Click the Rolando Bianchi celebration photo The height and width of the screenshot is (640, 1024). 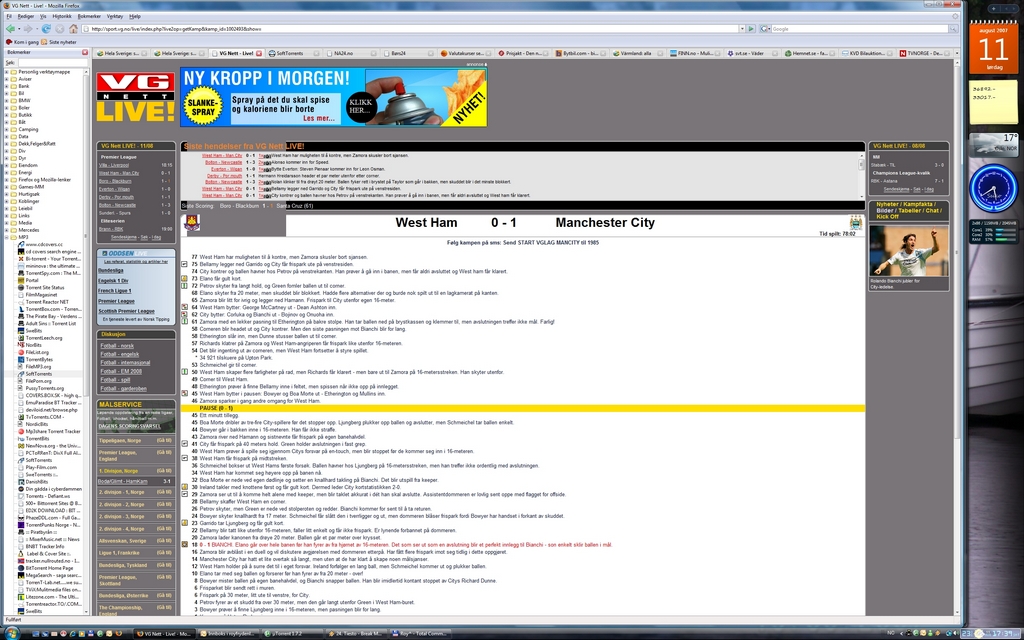[x=908, y=251]
